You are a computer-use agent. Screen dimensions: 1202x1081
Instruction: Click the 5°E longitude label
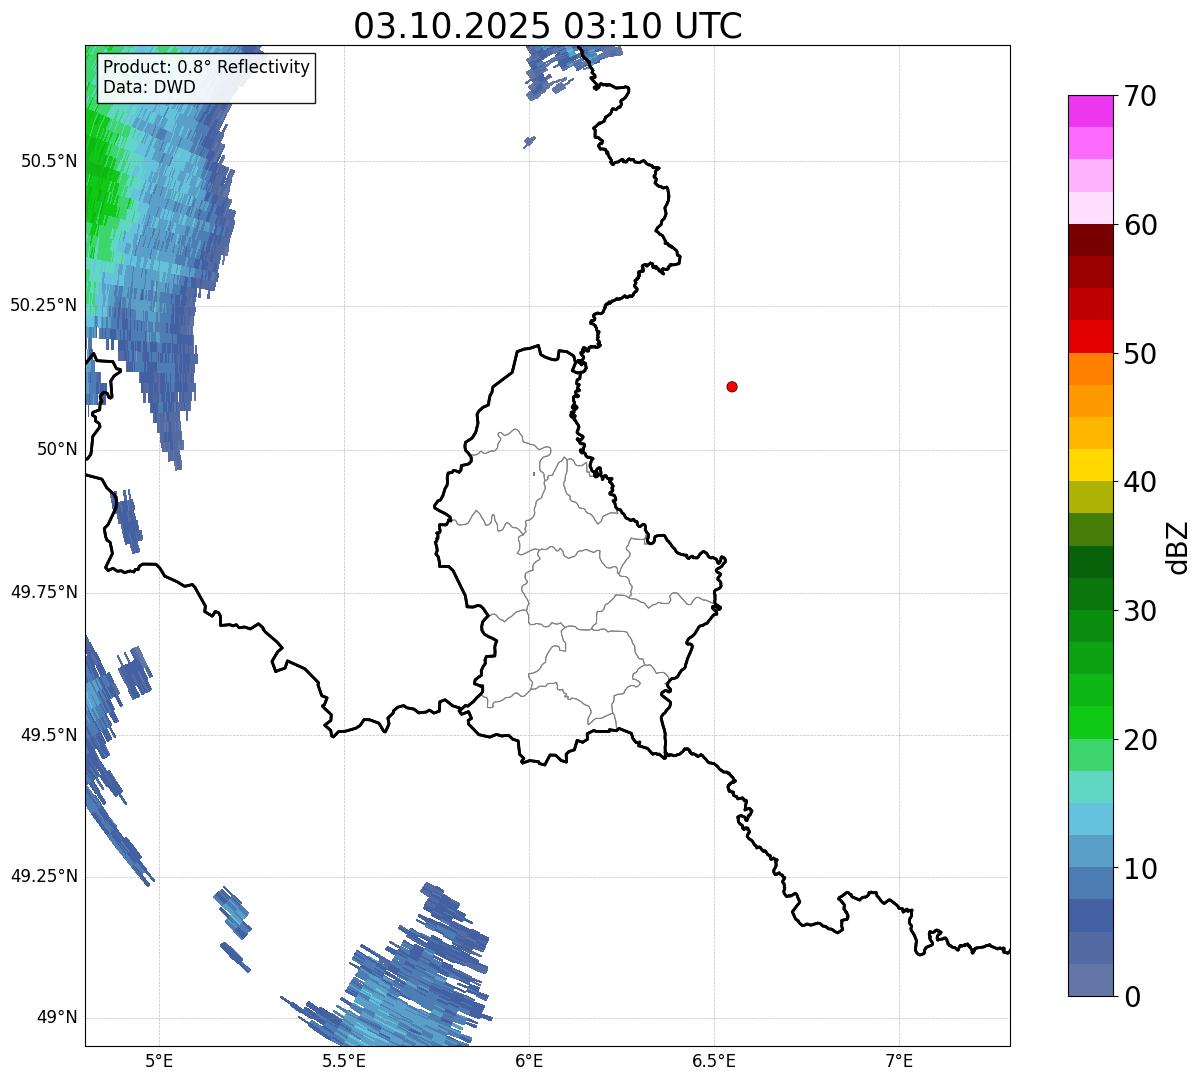159,1061
